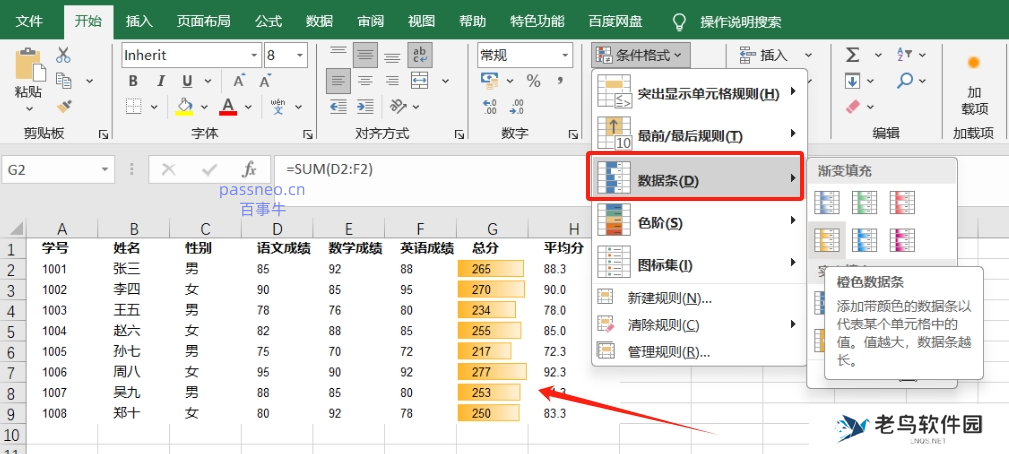Click 新建规则 in the menu
This screenshot has width=1009, height=454.
click(668, 298)
